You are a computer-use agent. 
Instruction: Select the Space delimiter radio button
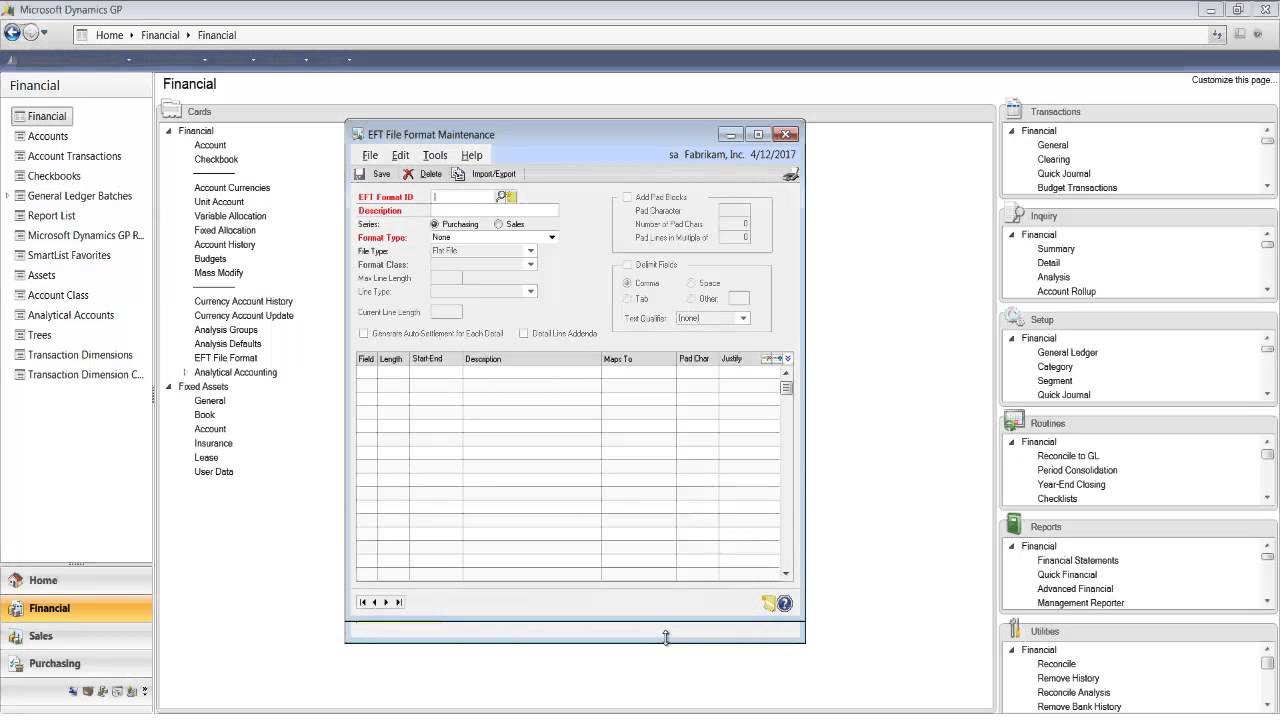click(x=692, y=283)
